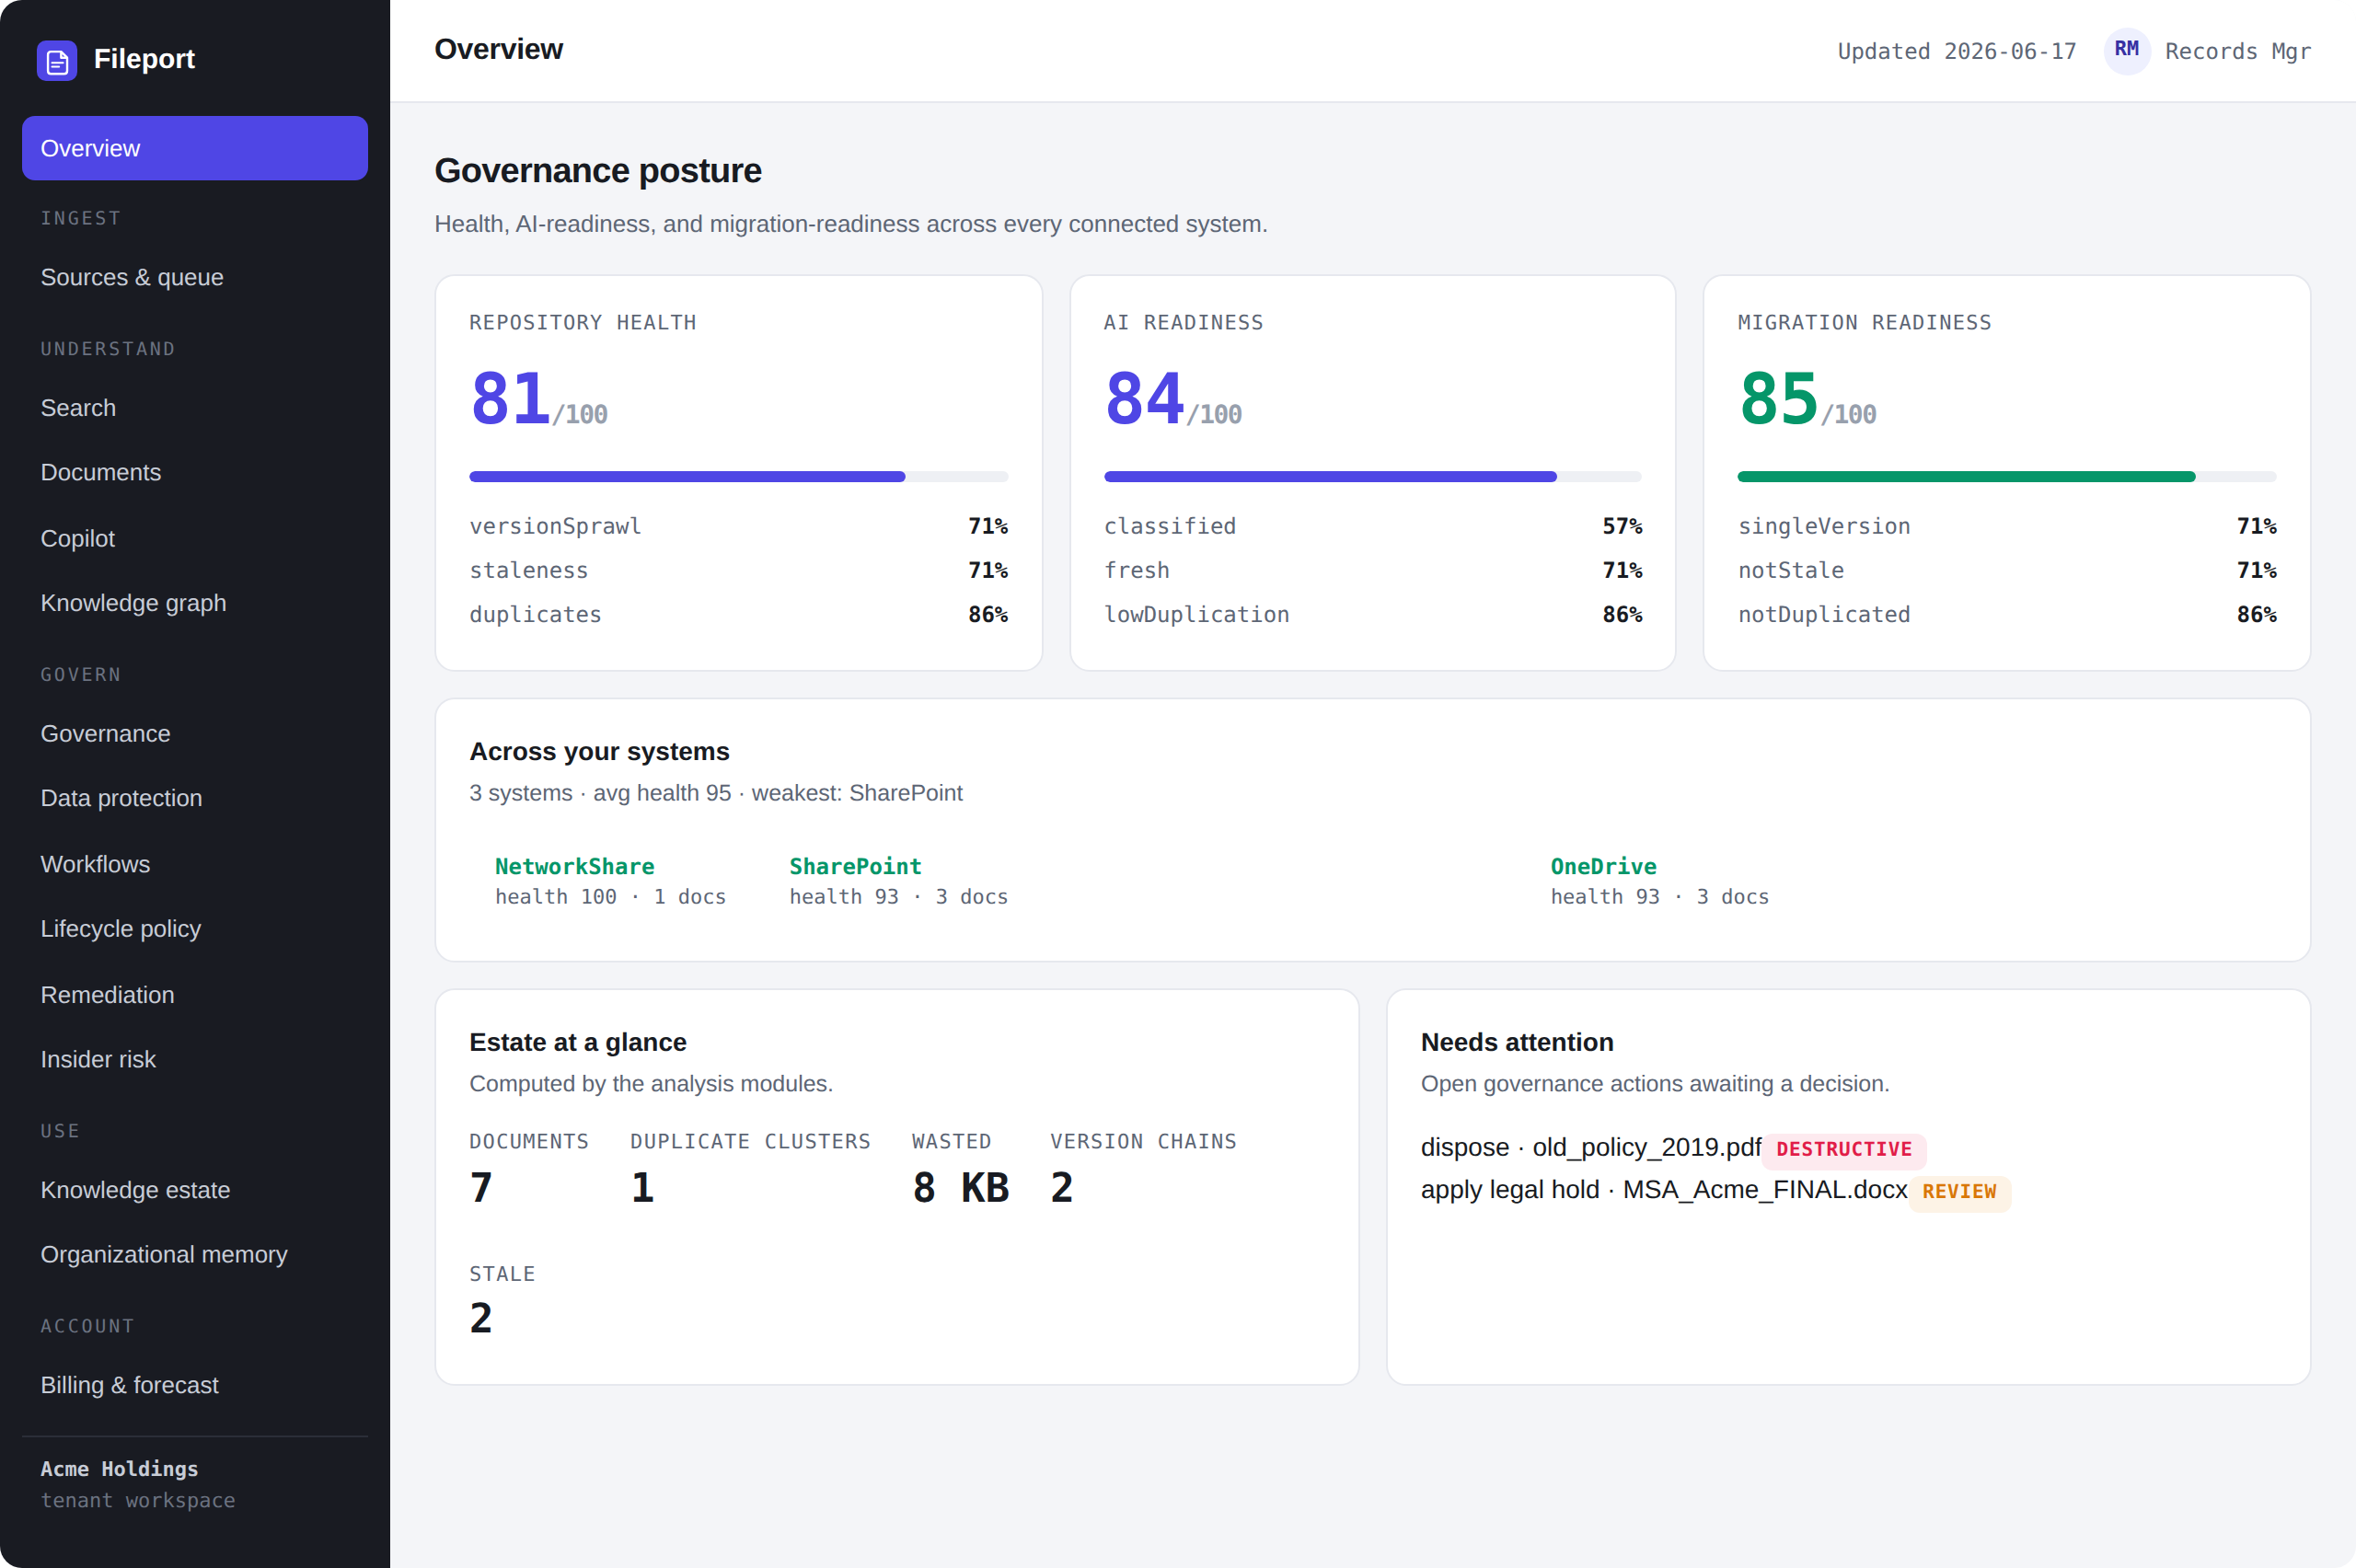This screenshot has height=1568, width=2356.
Task: Click the RM user avatar
Action: [x=2127, y=50]
